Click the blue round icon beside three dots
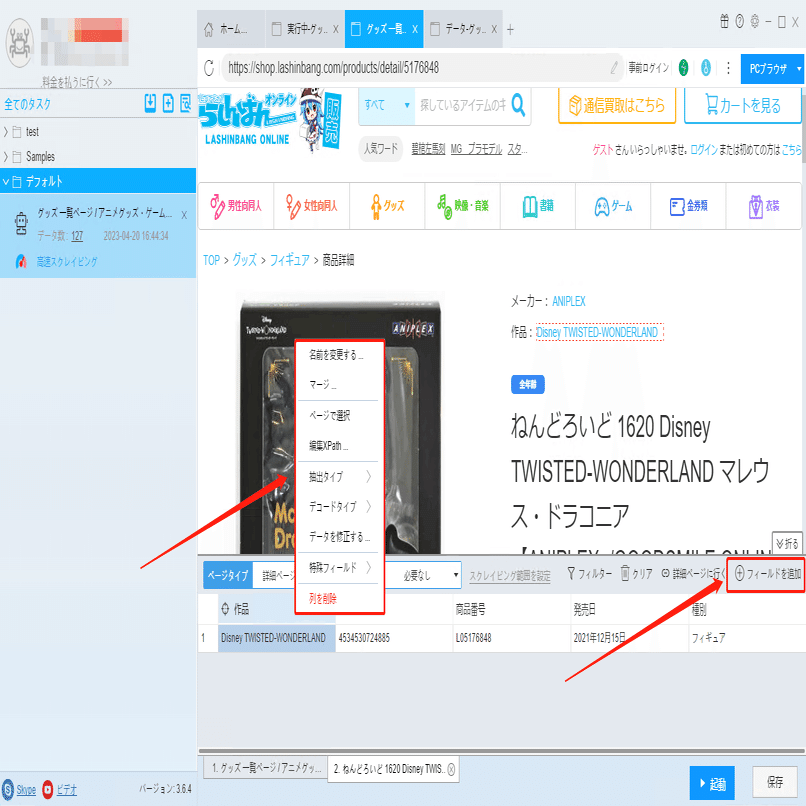 click(x=706, y=68)
